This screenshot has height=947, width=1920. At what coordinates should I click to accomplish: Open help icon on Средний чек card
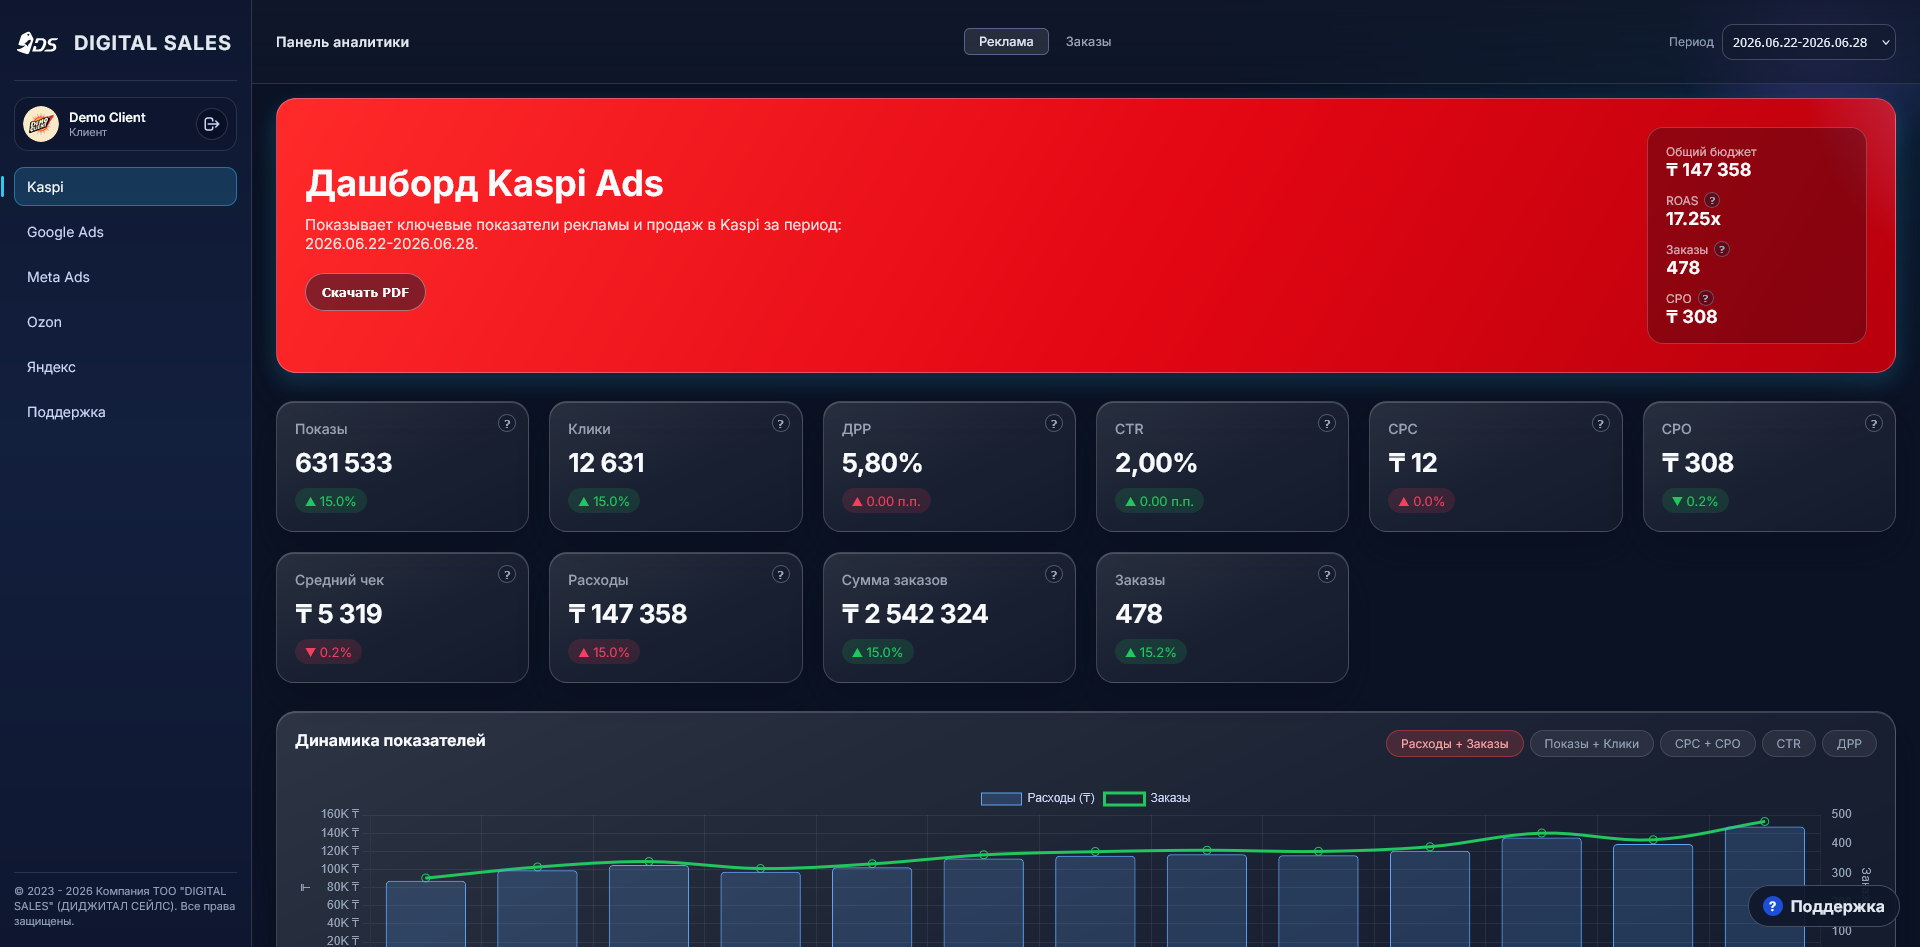507,574
